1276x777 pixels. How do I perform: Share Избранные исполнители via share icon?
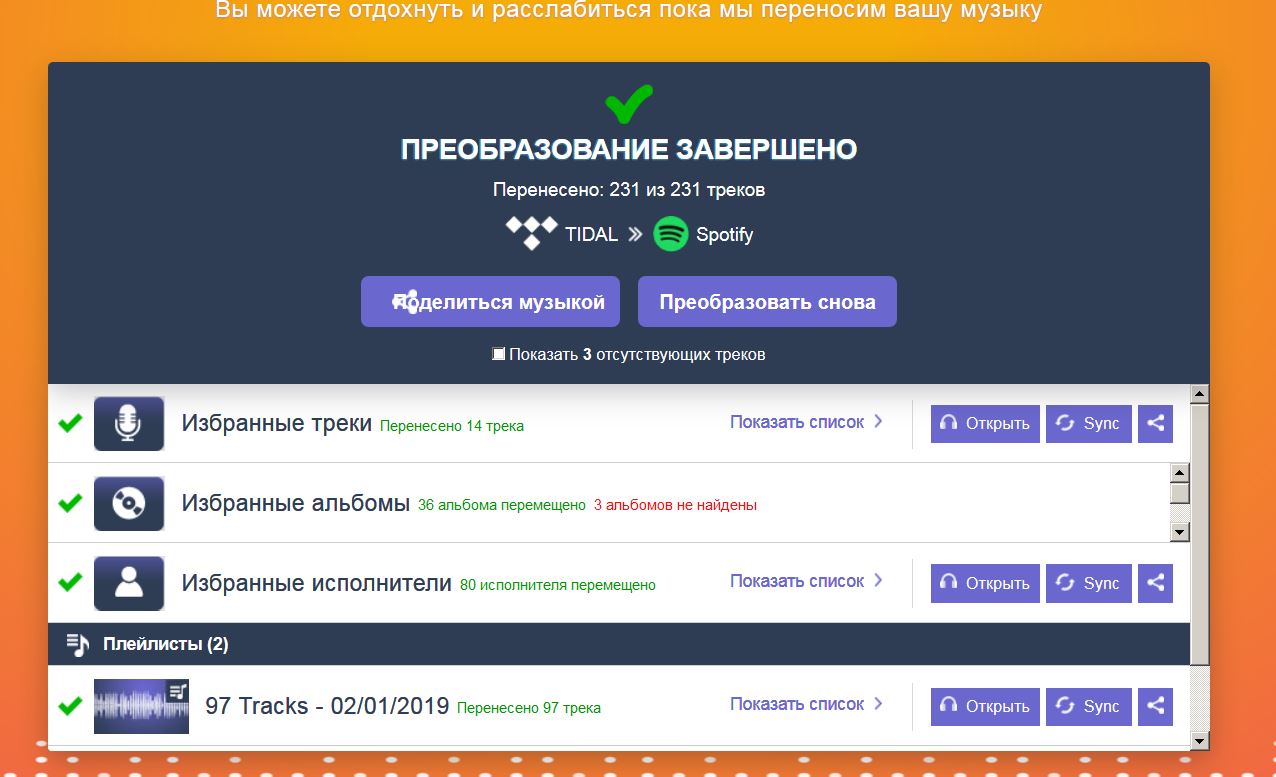[x=1155, y=583]
